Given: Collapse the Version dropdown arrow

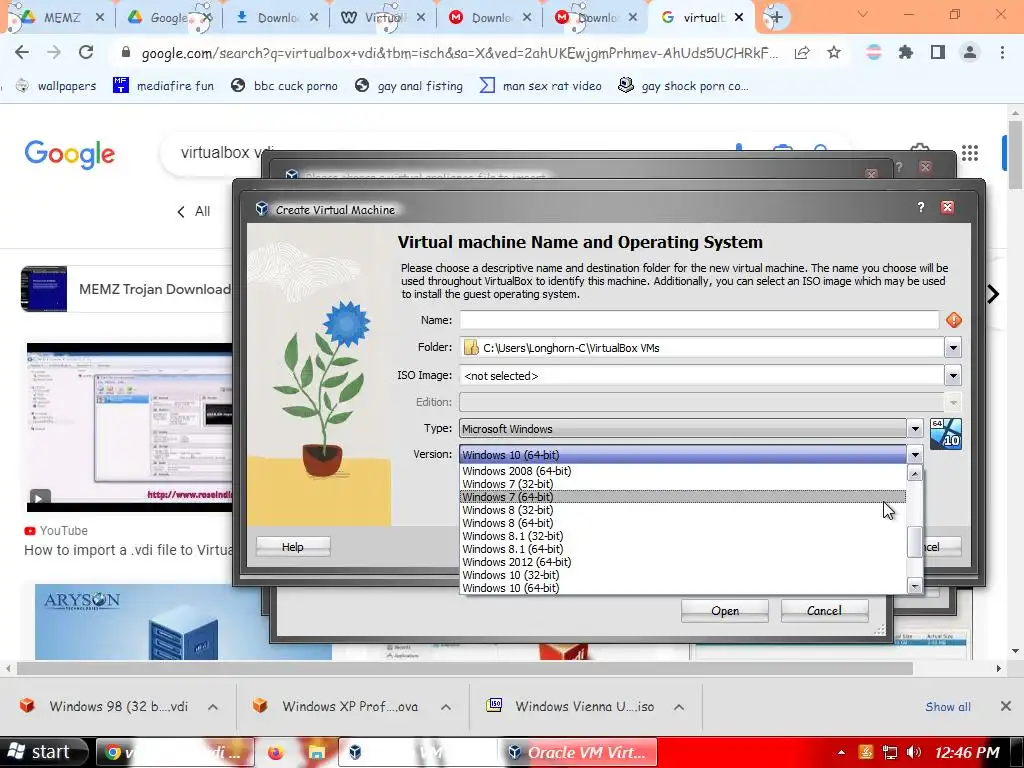Looking at the screenshot, I should [915, 455].
